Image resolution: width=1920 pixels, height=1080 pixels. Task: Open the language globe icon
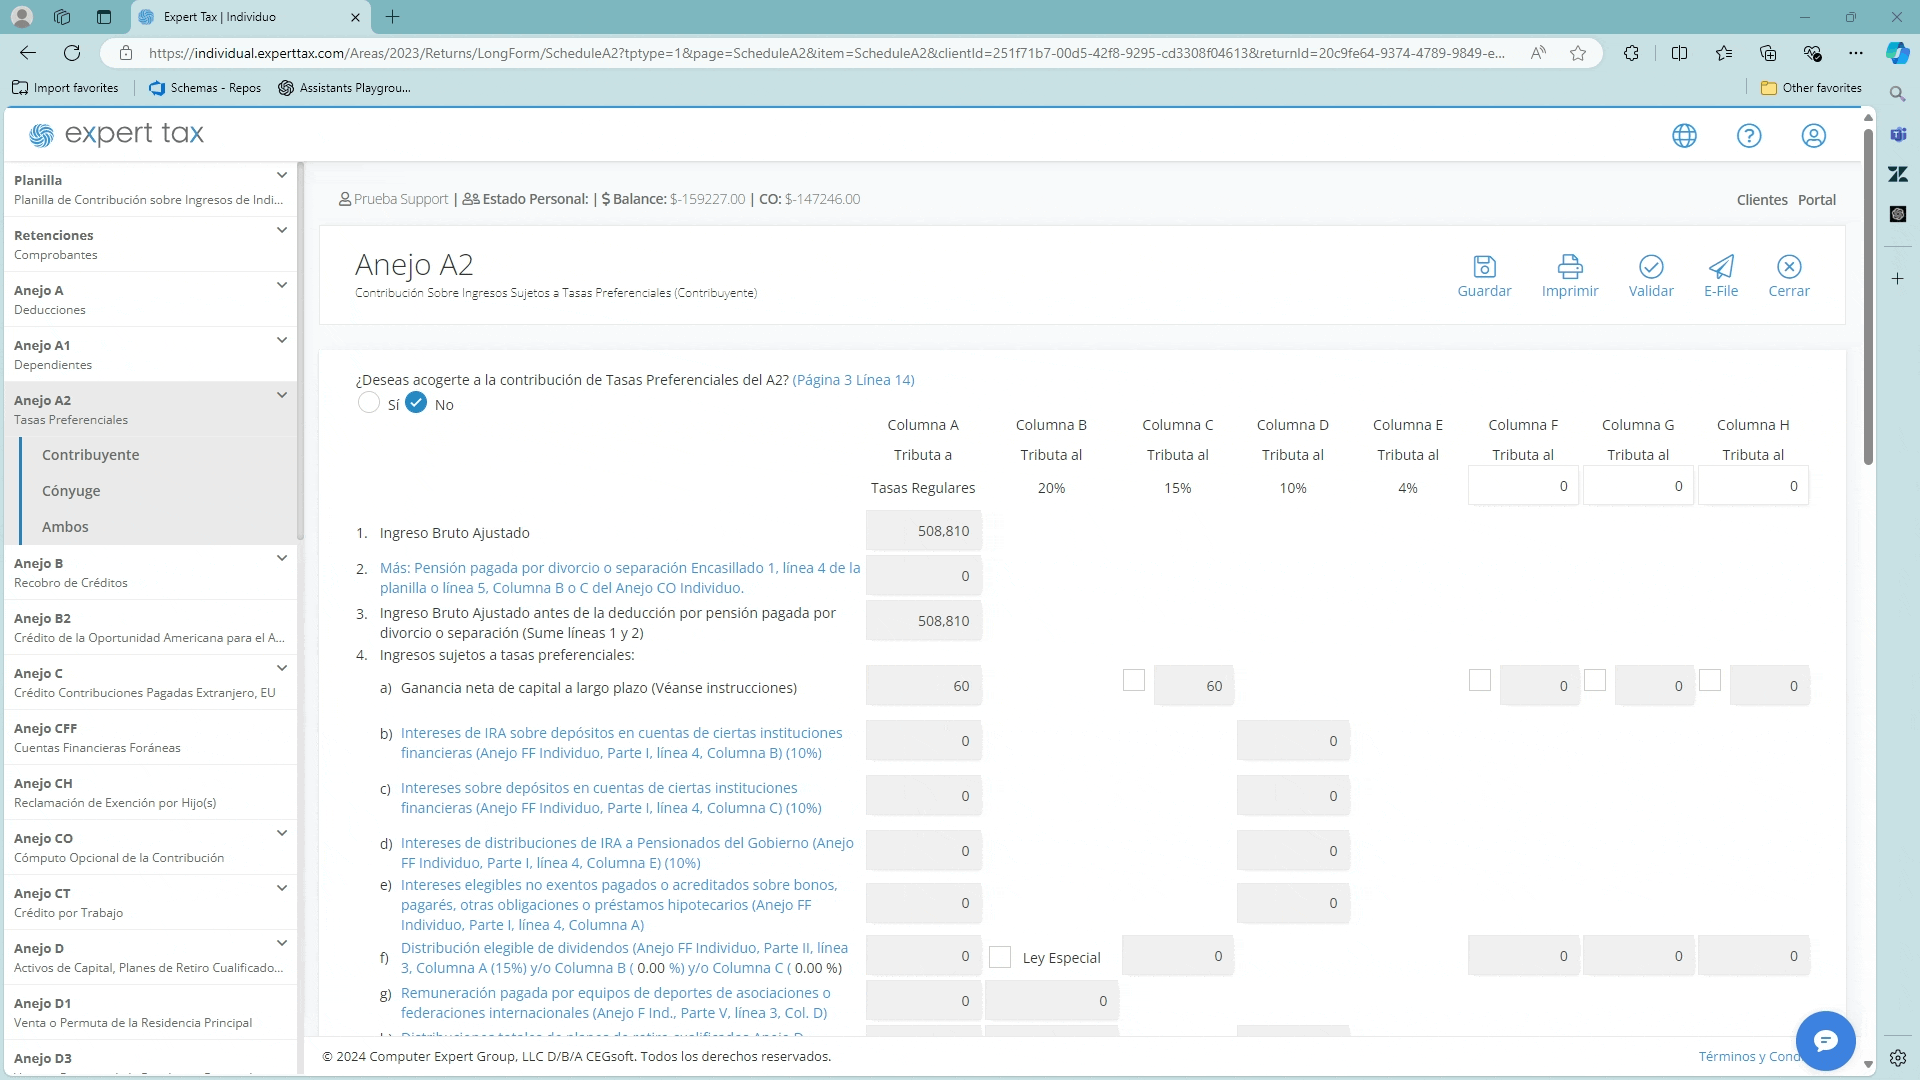[x=1684, y=136]
